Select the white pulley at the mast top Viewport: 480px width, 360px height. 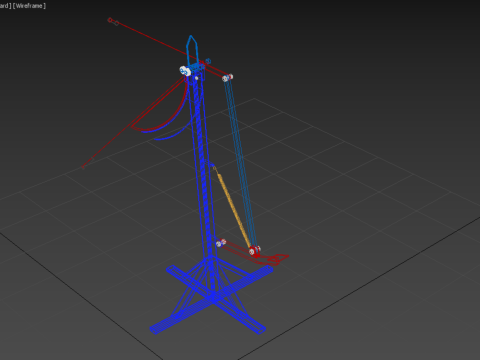click(x=185, y=71)
